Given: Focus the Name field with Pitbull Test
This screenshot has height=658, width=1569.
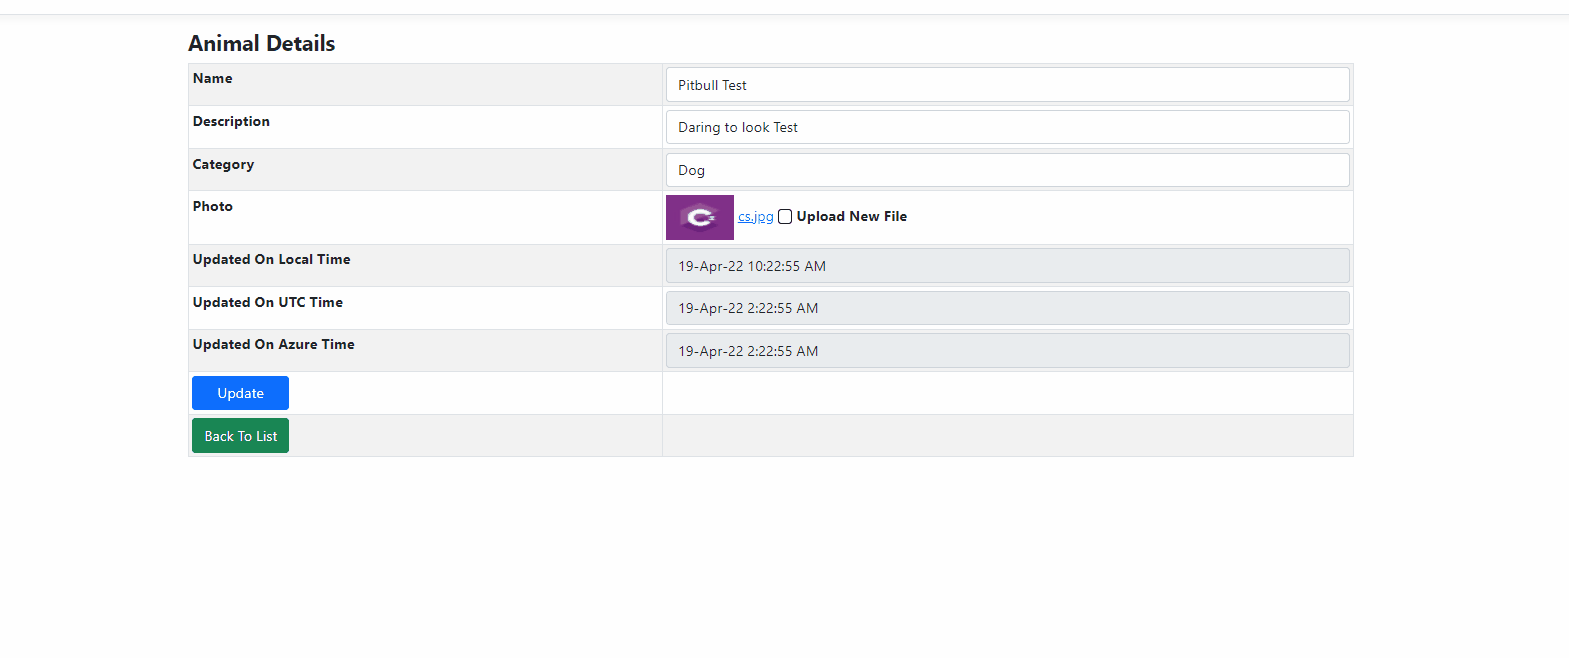Looking at the screenshot, I should (1007, 85).
